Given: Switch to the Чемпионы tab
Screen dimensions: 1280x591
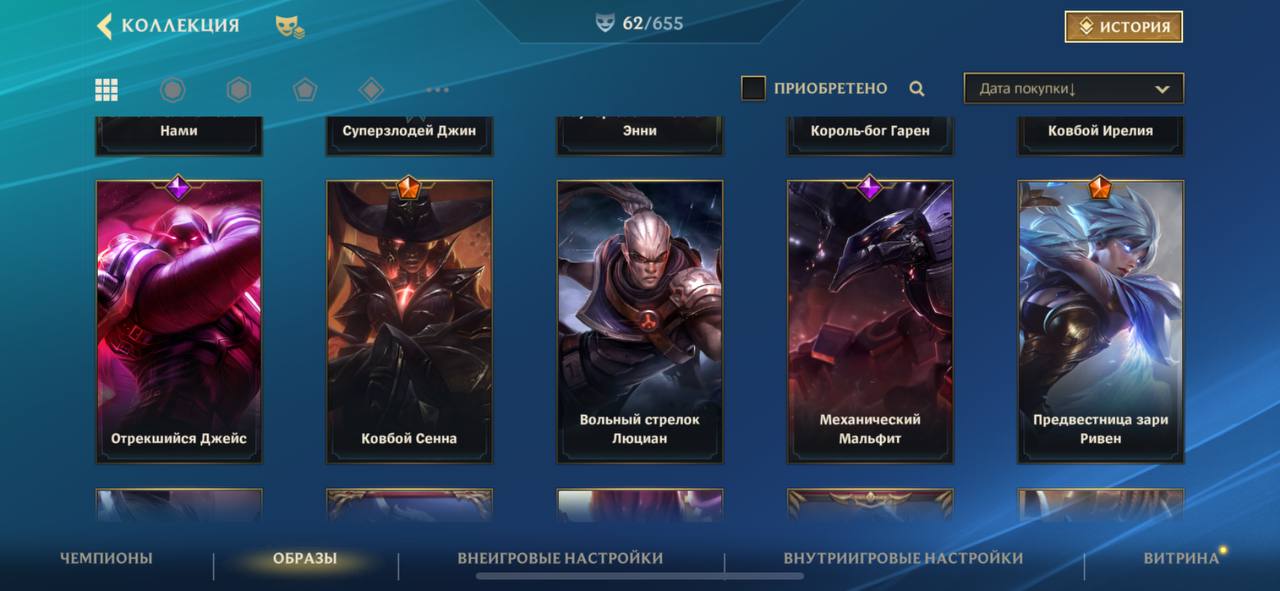Looking at the screenshot, I should tap(106, 558).
